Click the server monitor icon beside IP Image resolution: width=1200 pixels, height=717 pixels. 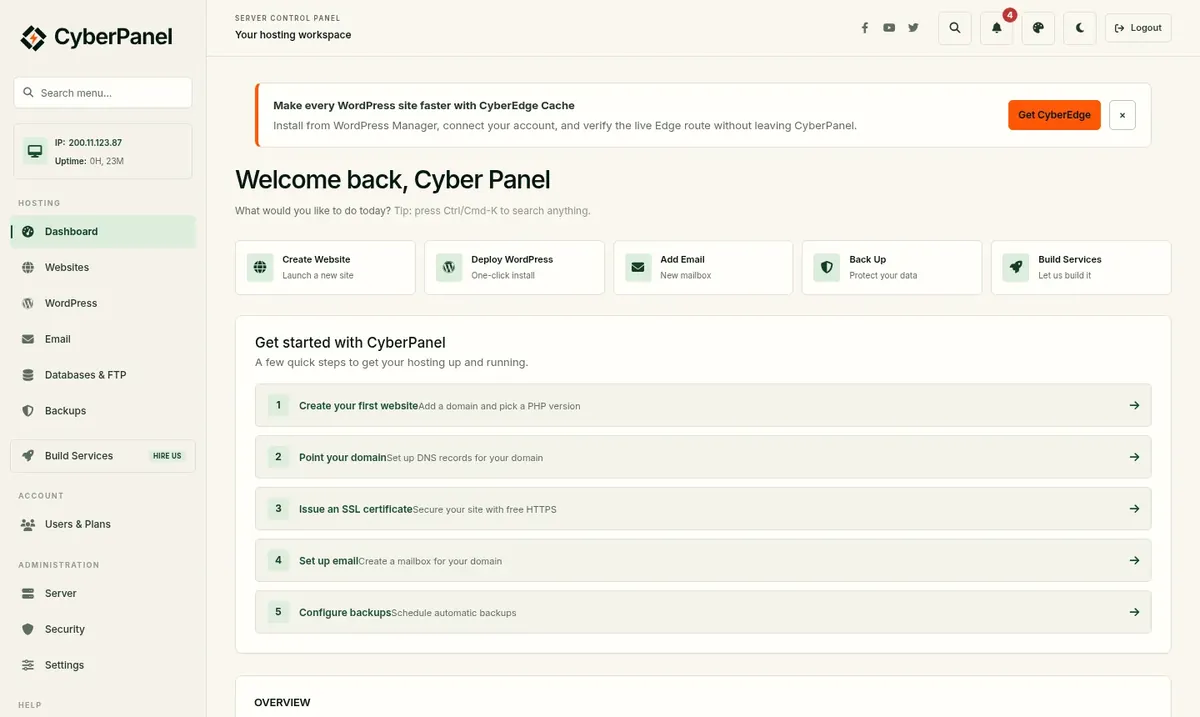coord(35,151)
